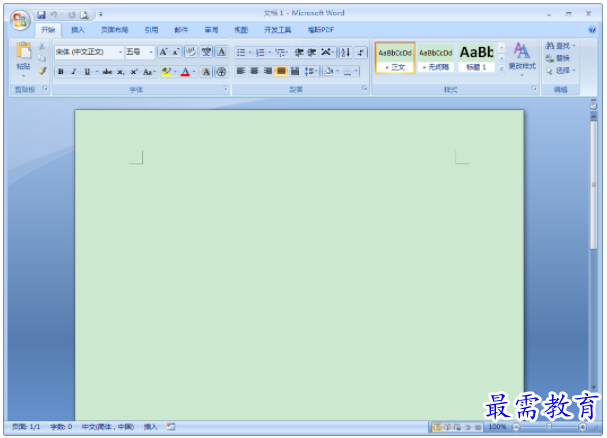Copy selection with the copy icon
This screenshot has height=438, width=607.
click(x=42, y=58)
